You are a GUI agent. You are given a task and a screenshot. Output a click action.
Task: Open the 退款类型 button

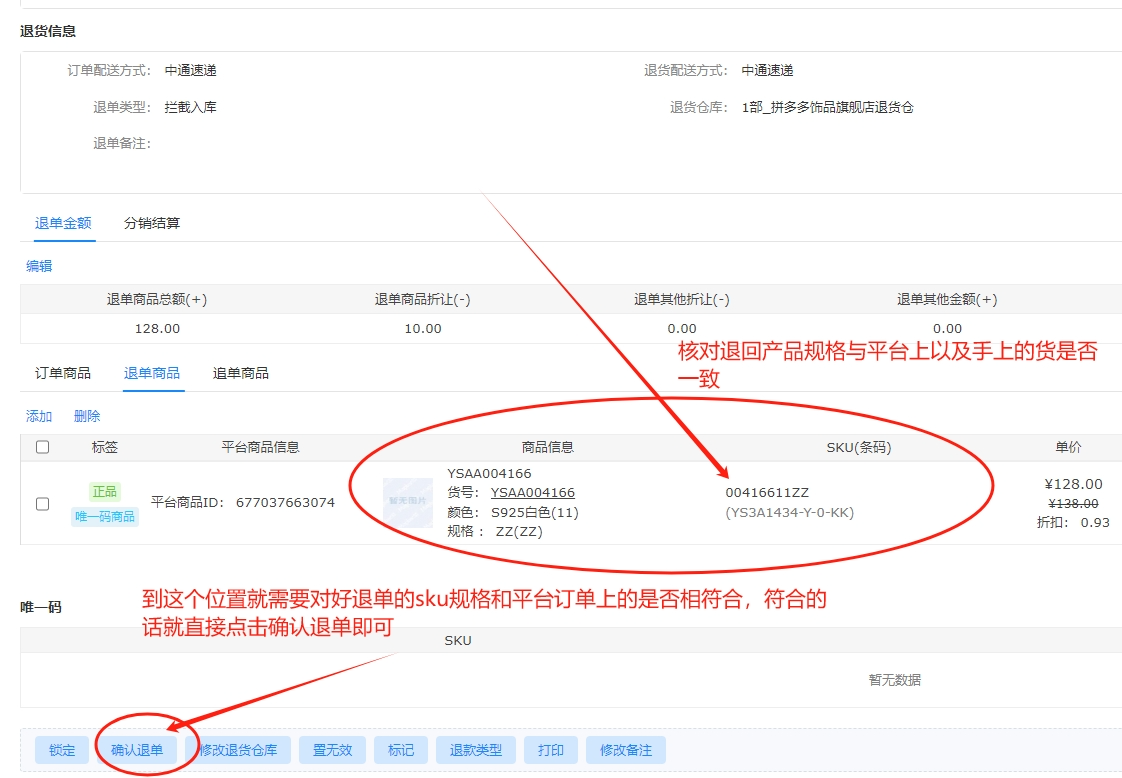(x=475, y=750)
